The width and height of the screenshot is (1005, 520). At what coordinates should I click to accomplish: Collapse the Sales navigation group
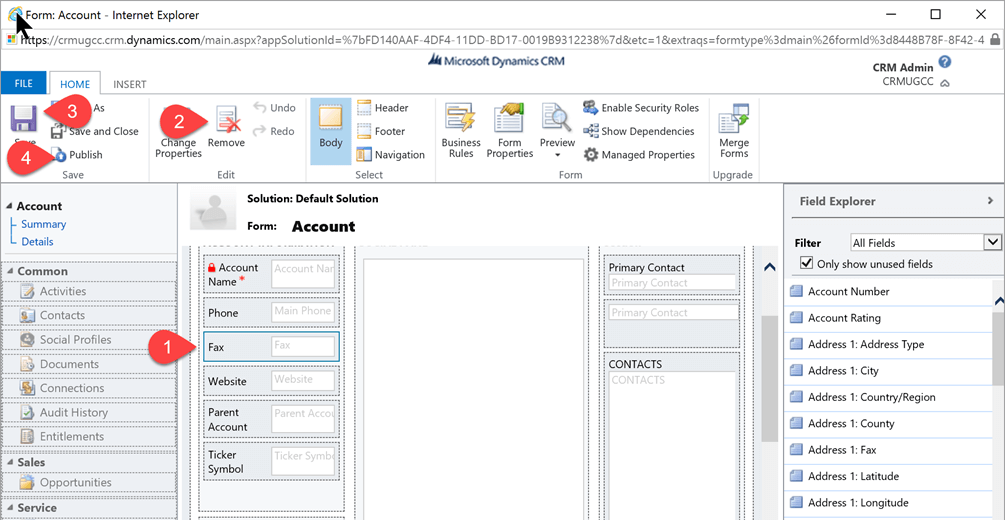coord(10,462)
